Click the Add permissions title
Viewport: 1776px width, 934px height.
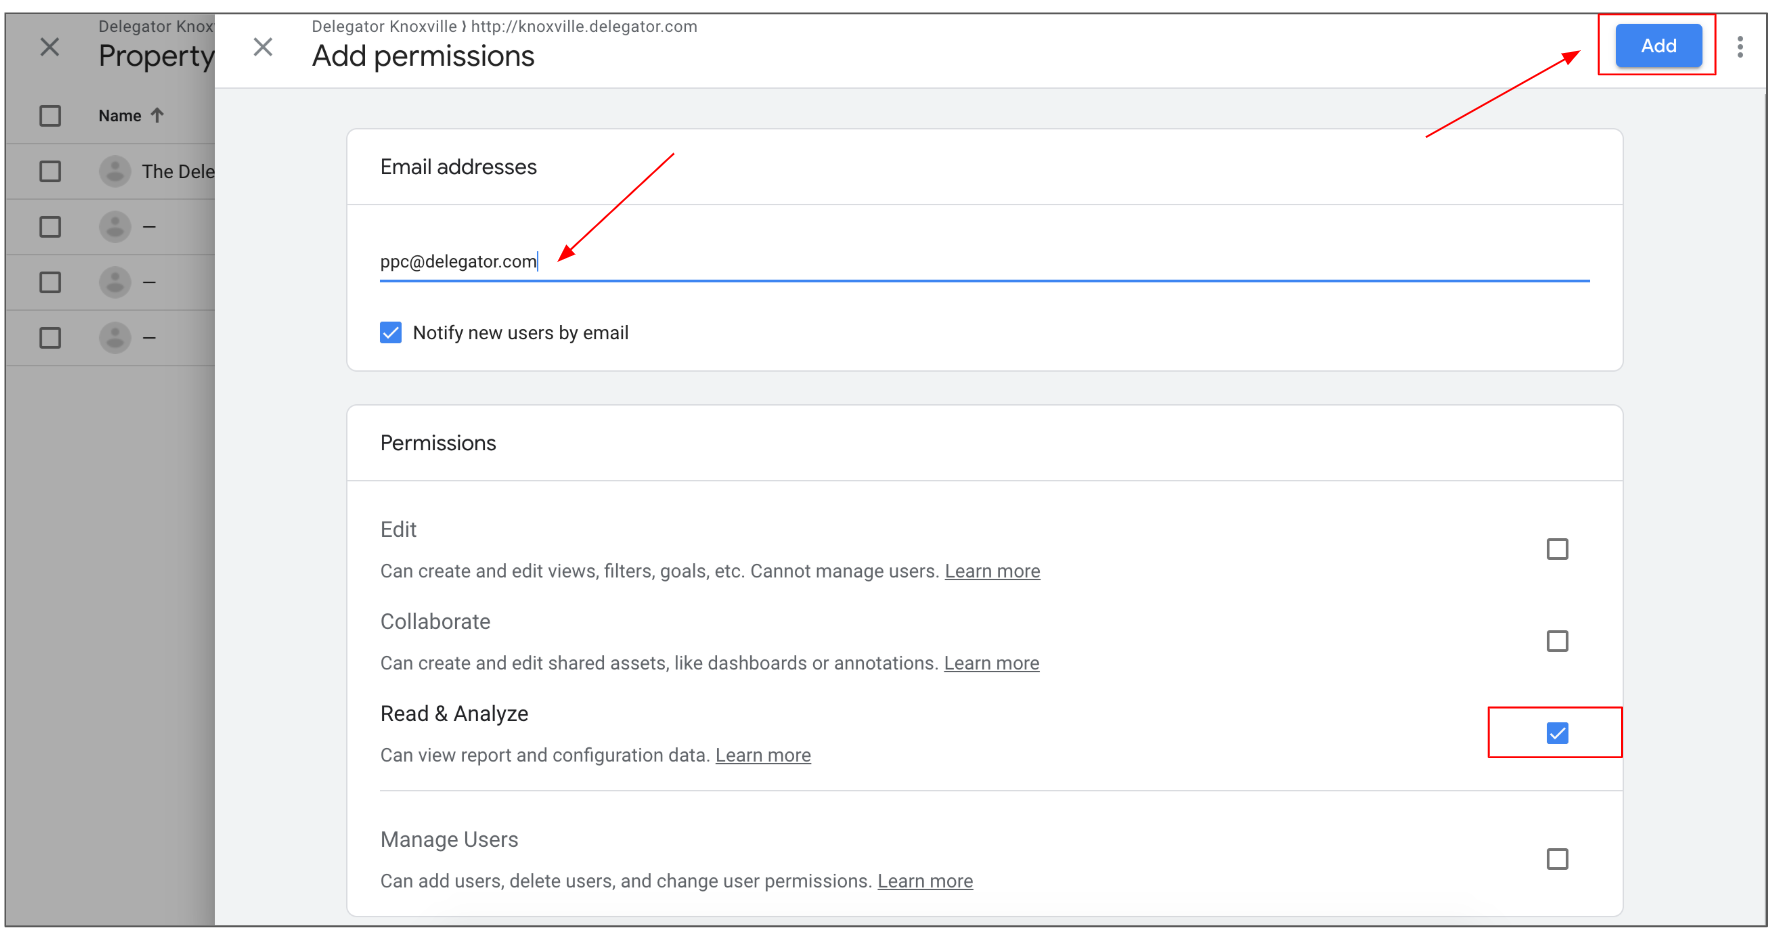point(423,57)
